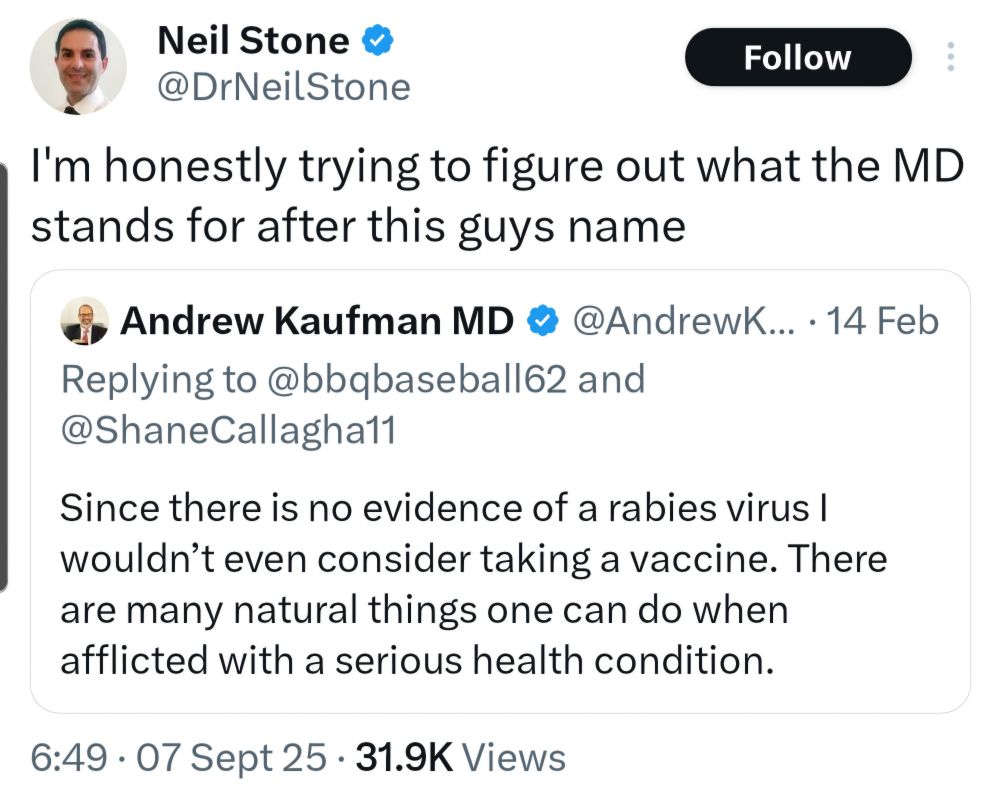Click the verified badge beside Neil Stone

click(x=377, y=41)
